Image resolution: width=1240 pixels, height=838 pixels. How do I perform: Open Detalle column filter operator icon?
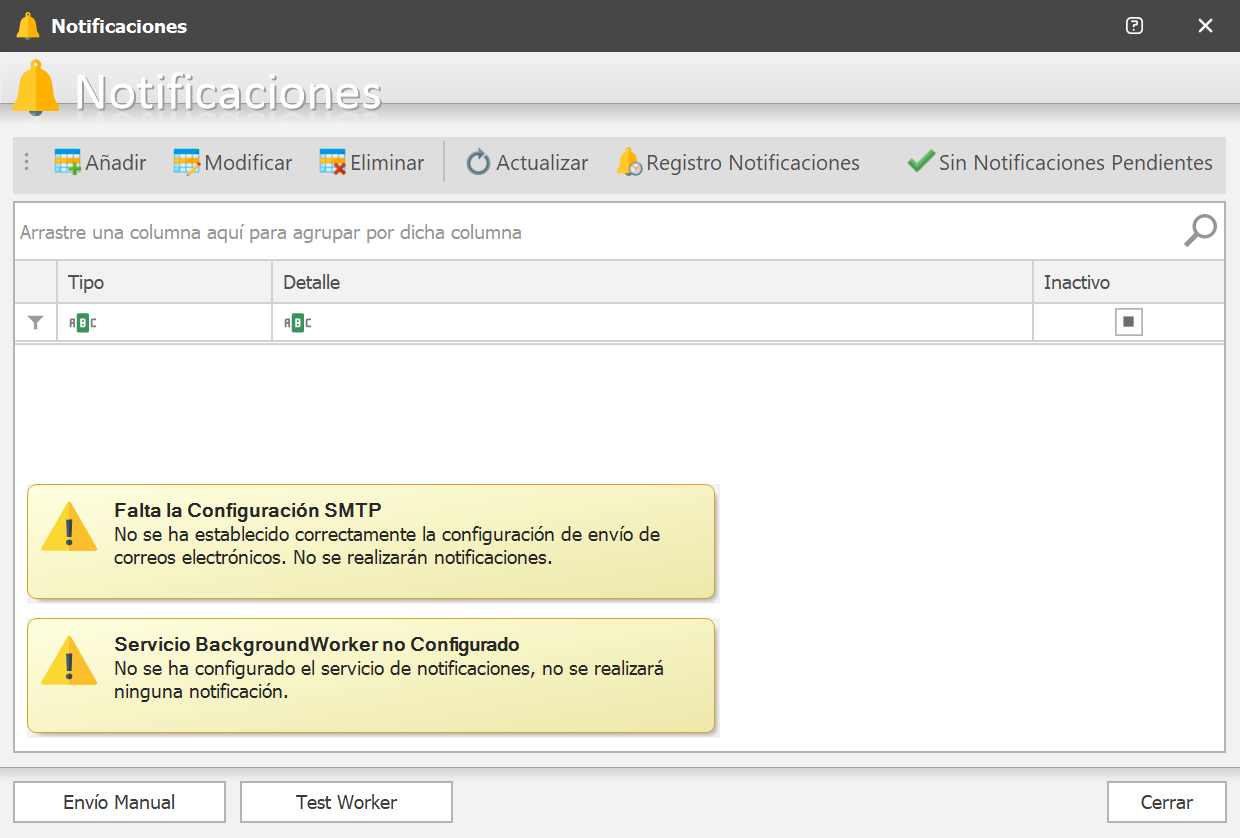click(x=297, y=322)
